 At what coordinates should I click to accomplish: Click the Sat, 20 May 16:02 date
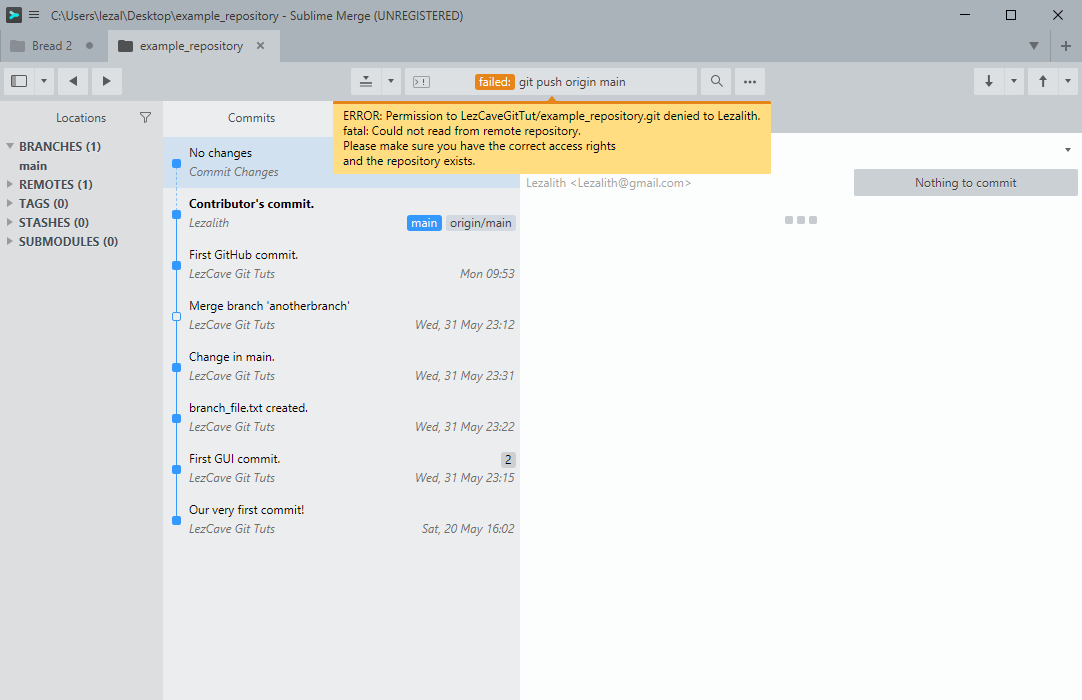[x=468, y=529]
